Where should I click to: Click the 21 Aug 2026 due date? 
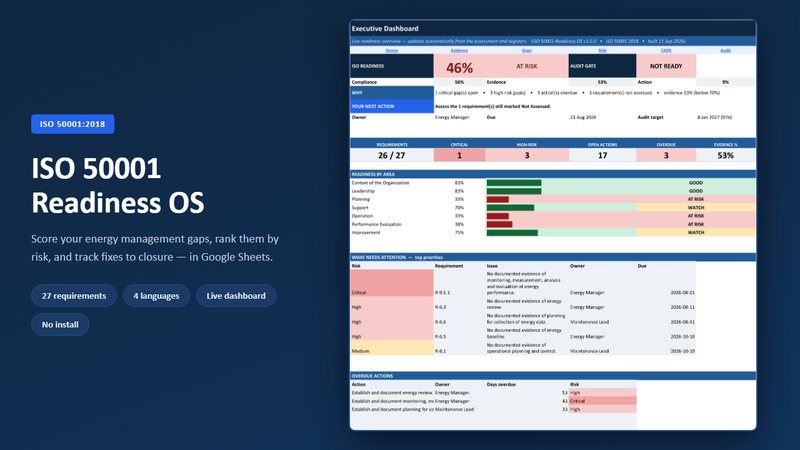tap(583, 117)
